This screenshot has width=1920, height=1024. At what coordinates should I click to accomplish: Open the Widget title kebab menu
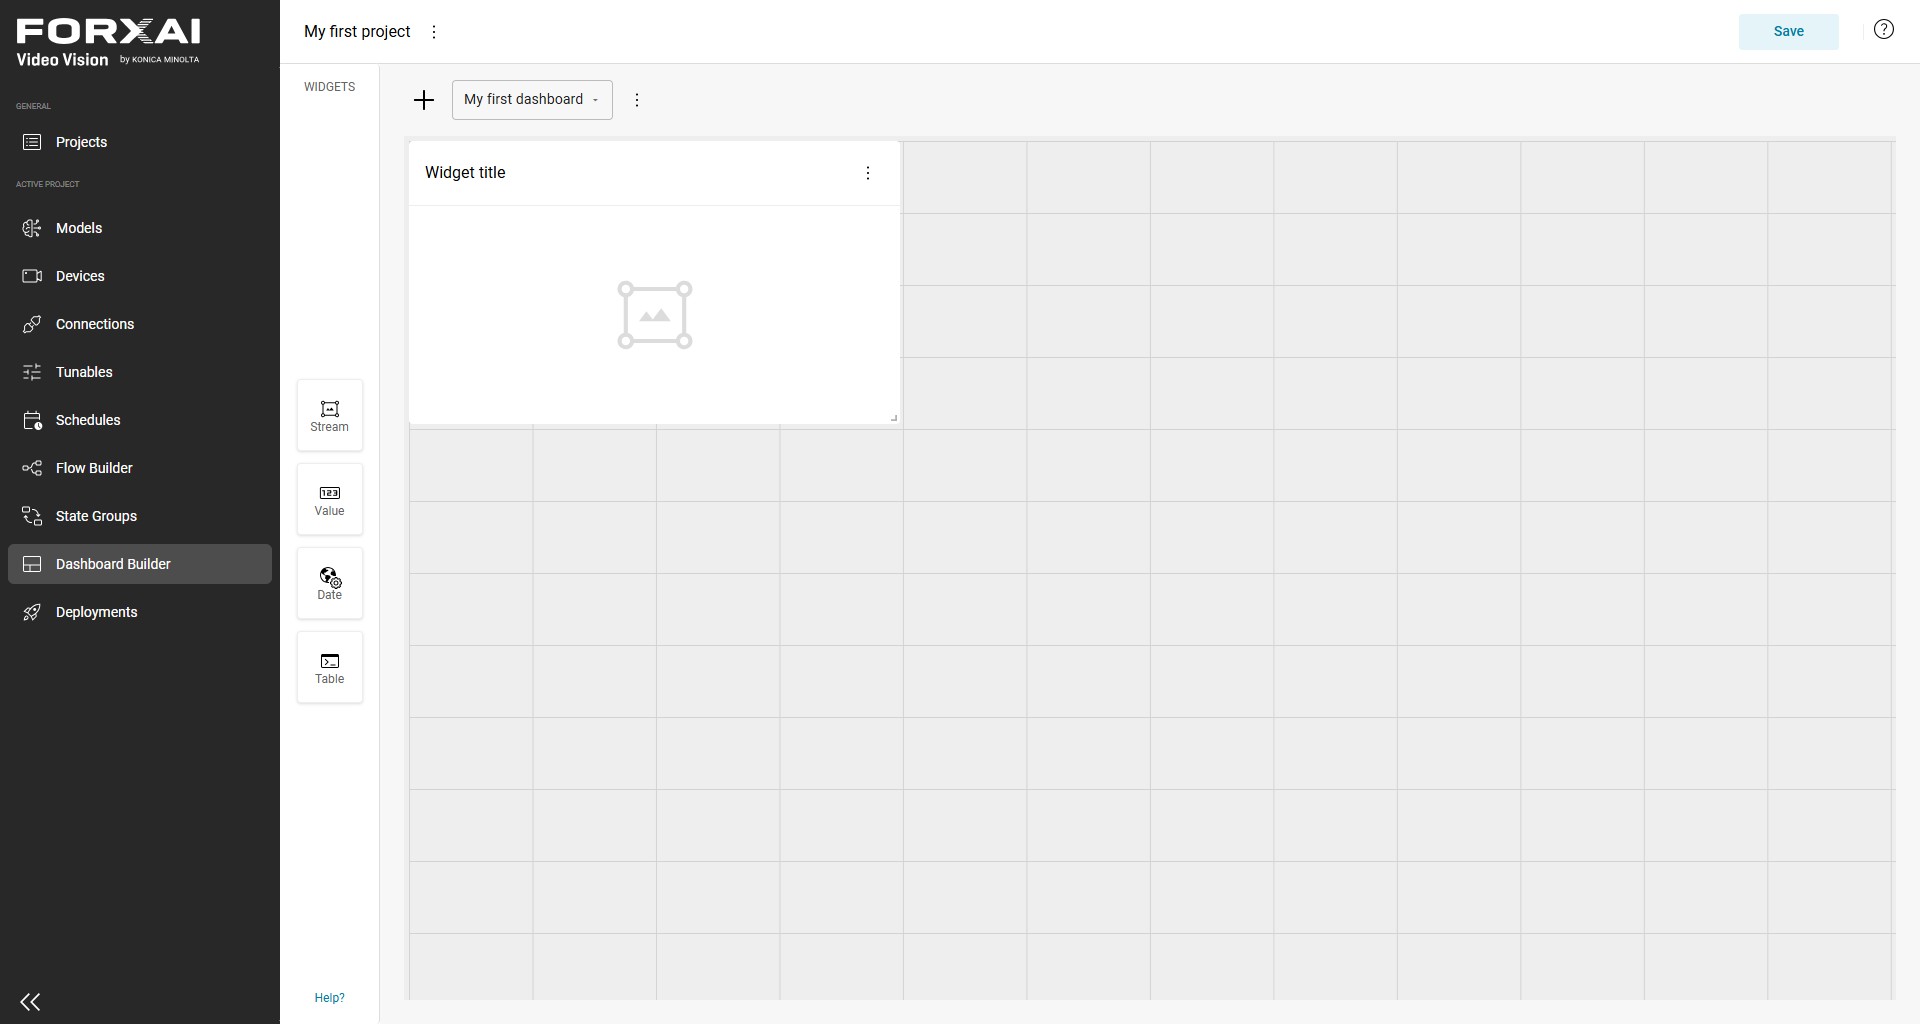click(868, 173)
